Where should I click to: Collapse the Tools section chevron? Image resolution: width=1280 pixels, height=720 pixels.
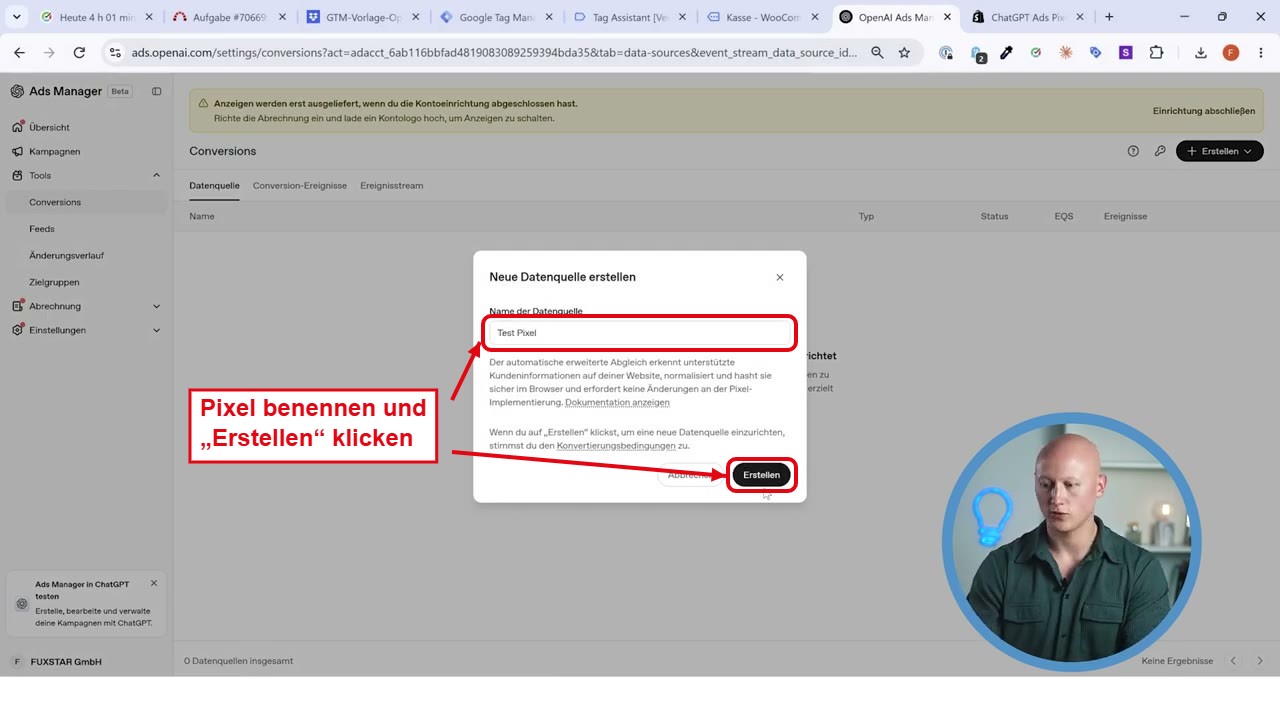156,175
